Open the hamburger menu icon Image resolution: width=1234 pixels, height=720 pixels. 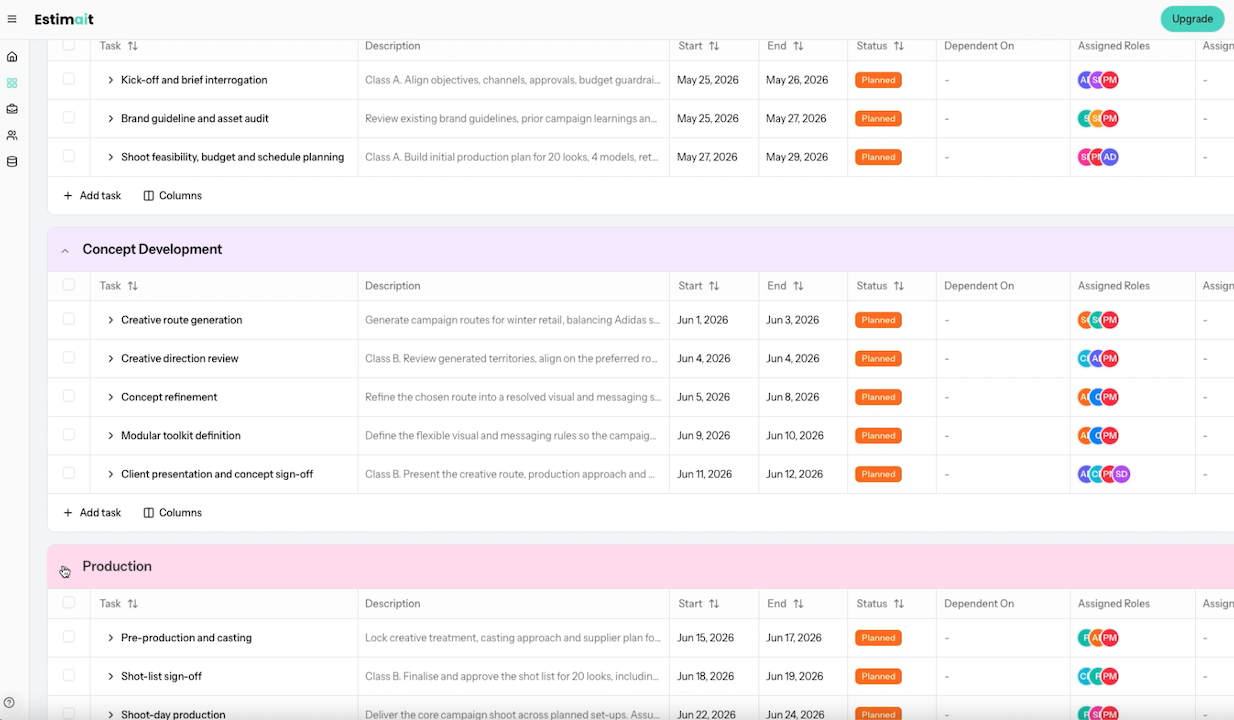[12, 19]
